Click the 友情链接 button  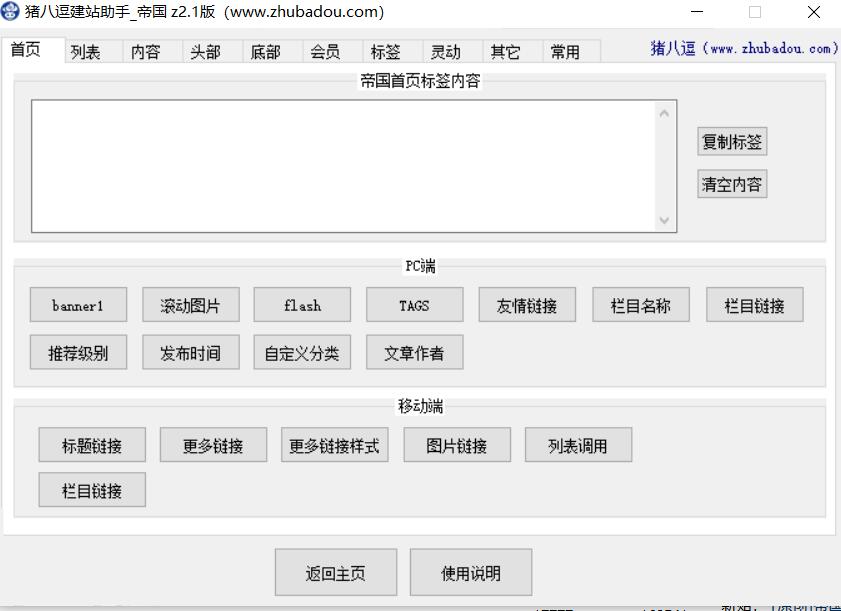click(x=527, y=306)
